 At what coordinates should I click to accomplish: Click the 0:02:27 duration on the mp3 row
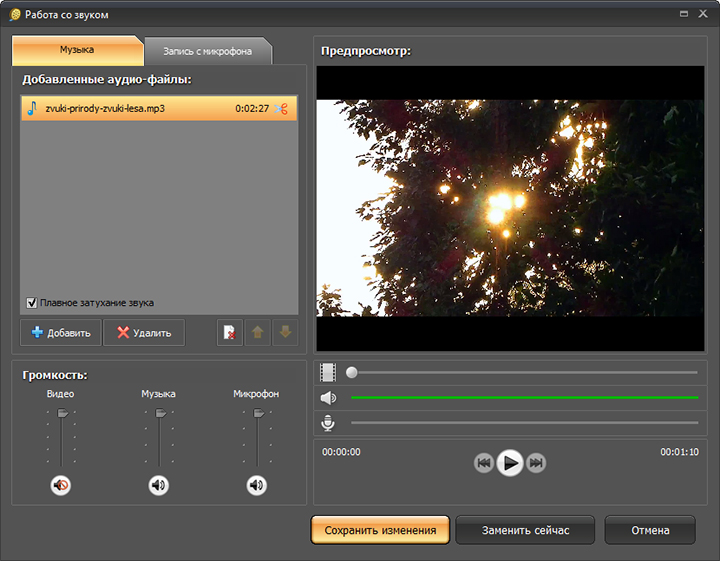(x=252, y=109)
